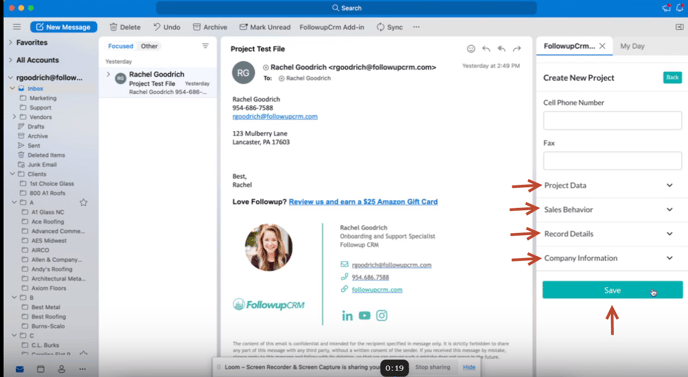The height and width of the screenshot is (377, 688).
Task: Open more views ellipsis at sidebar bottom
Action: click(82, 369)
